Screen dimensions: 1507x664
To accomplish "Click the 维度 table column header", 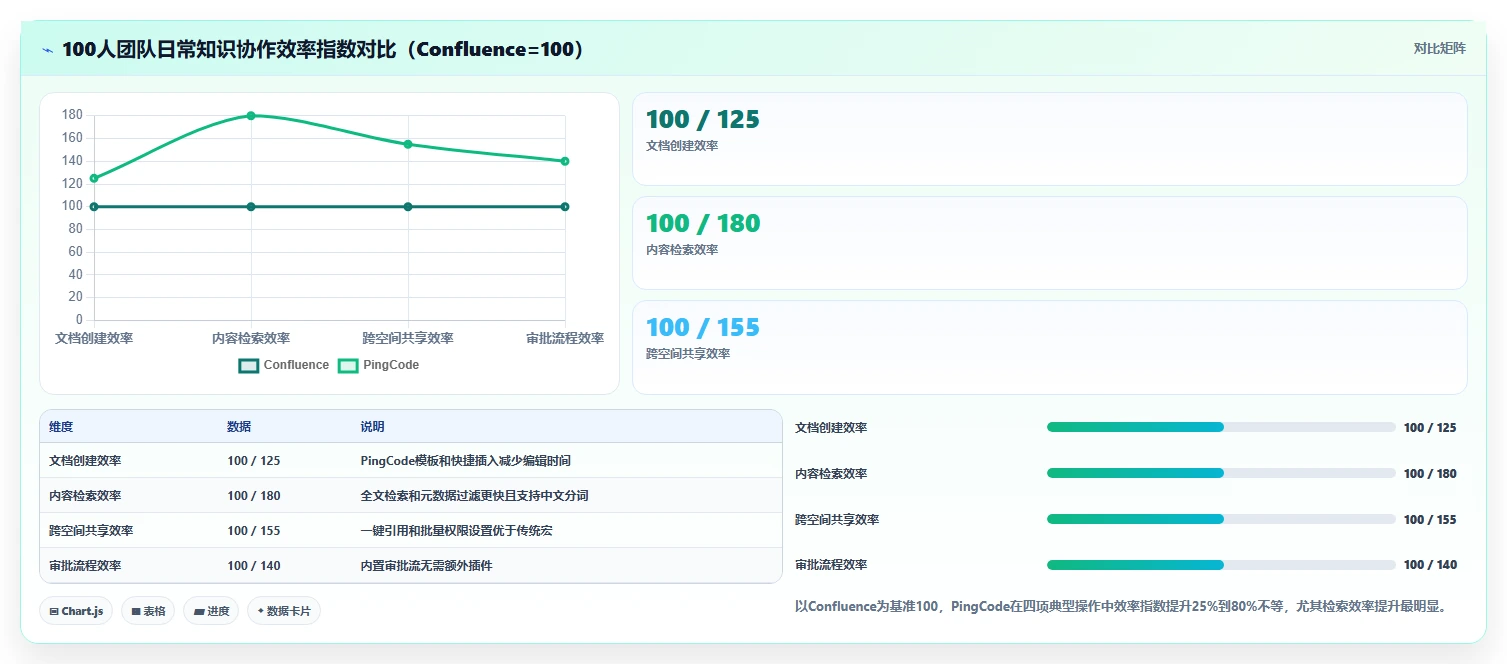I will (x=61, y=427).
